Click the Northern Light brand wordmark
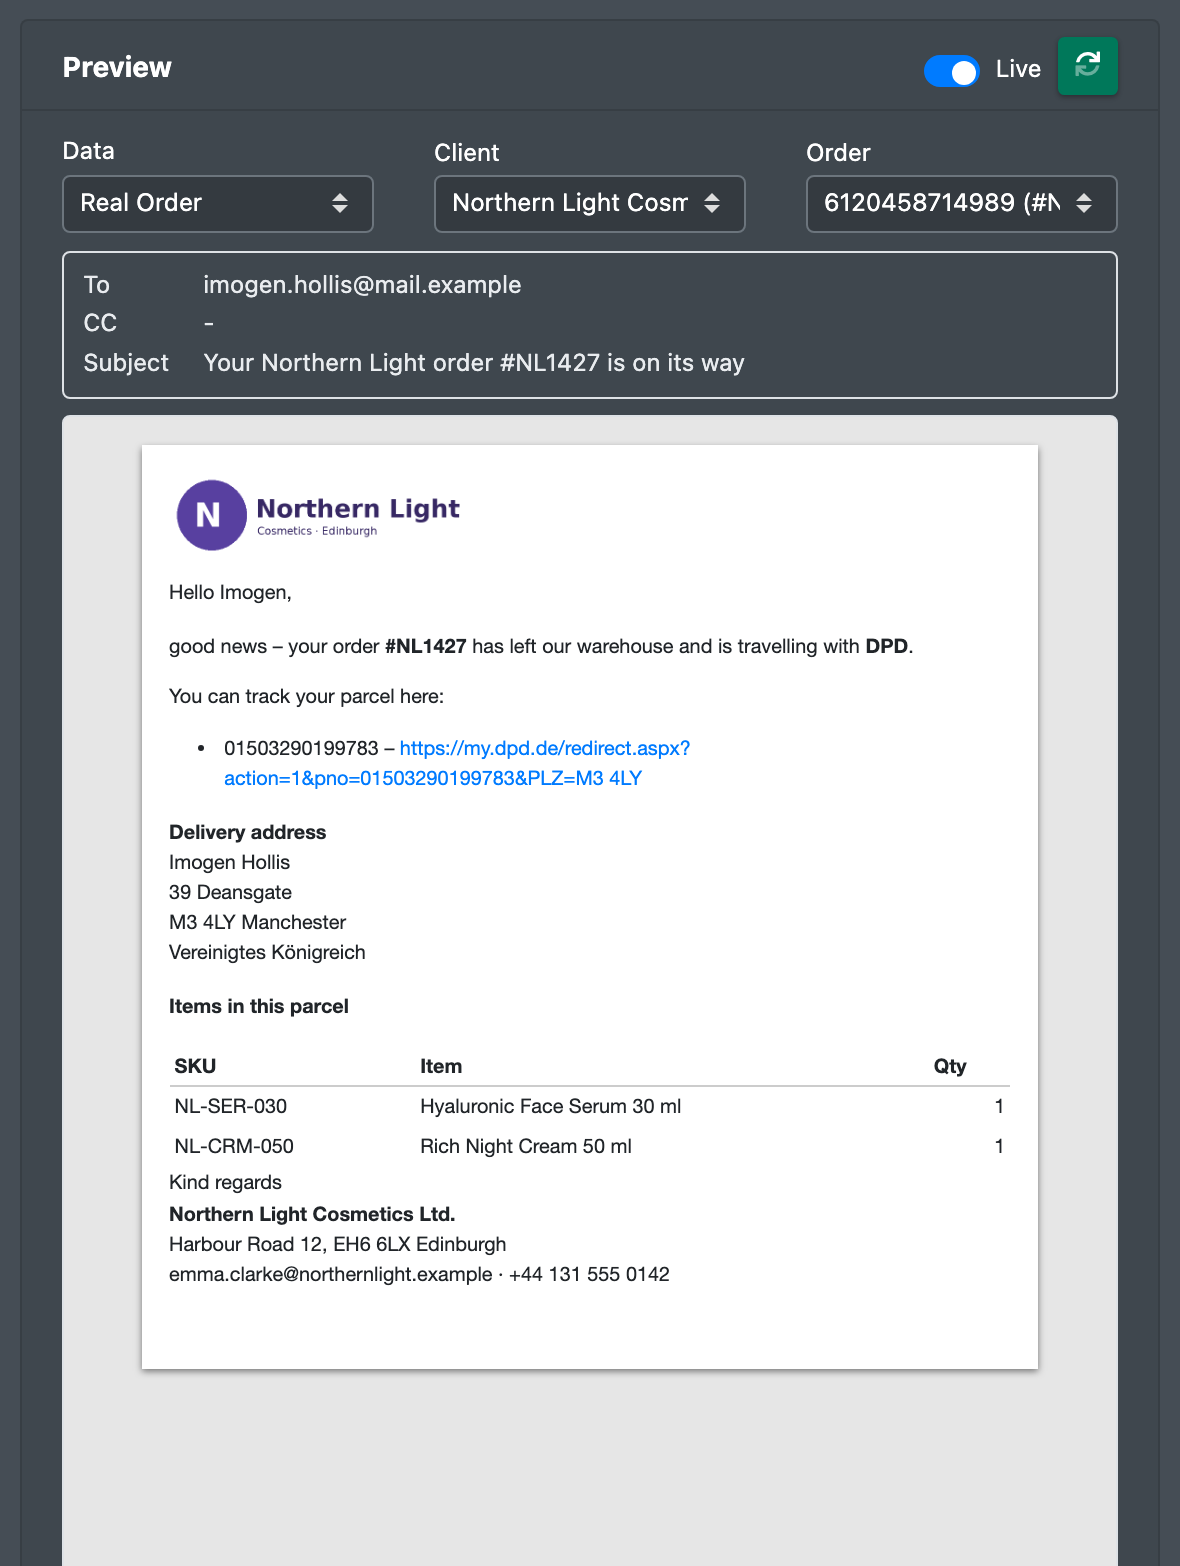Screen dimensions: 1180x1566 point(358,508)
